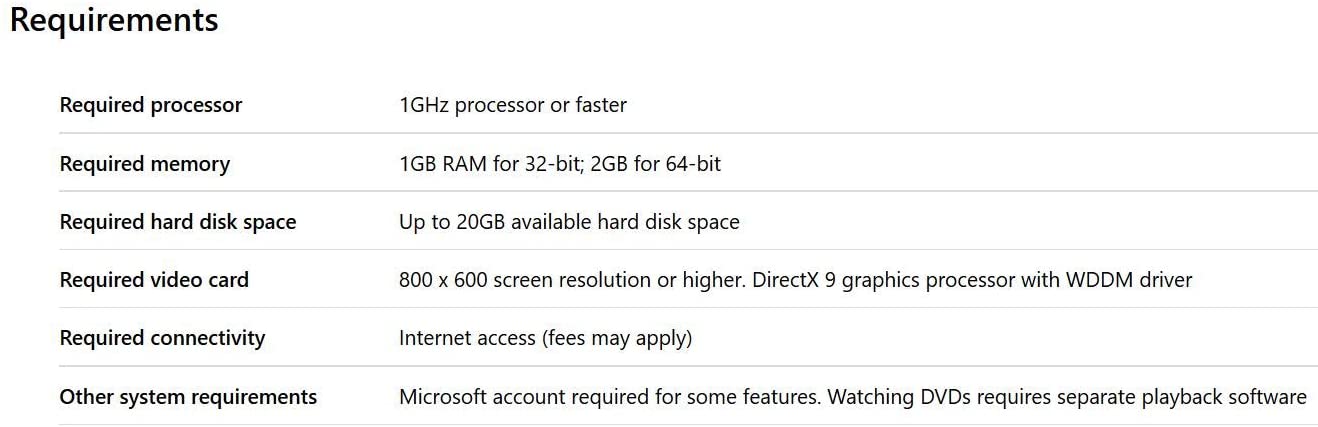
Task: Click the Internet access text
Action: 467,338
